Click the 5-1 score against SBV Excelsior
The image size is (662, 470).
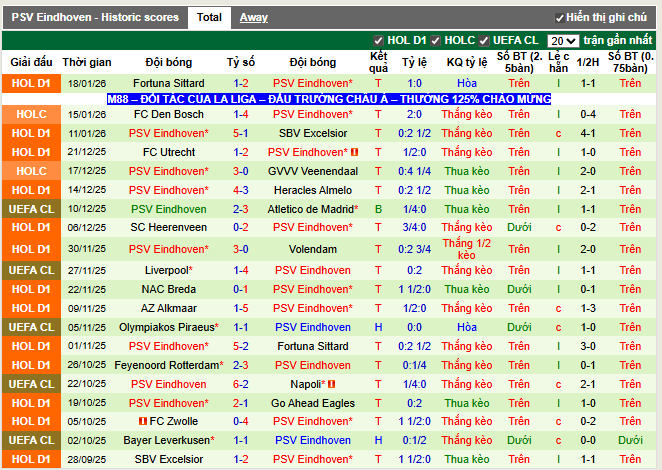[x=241, y=133]
